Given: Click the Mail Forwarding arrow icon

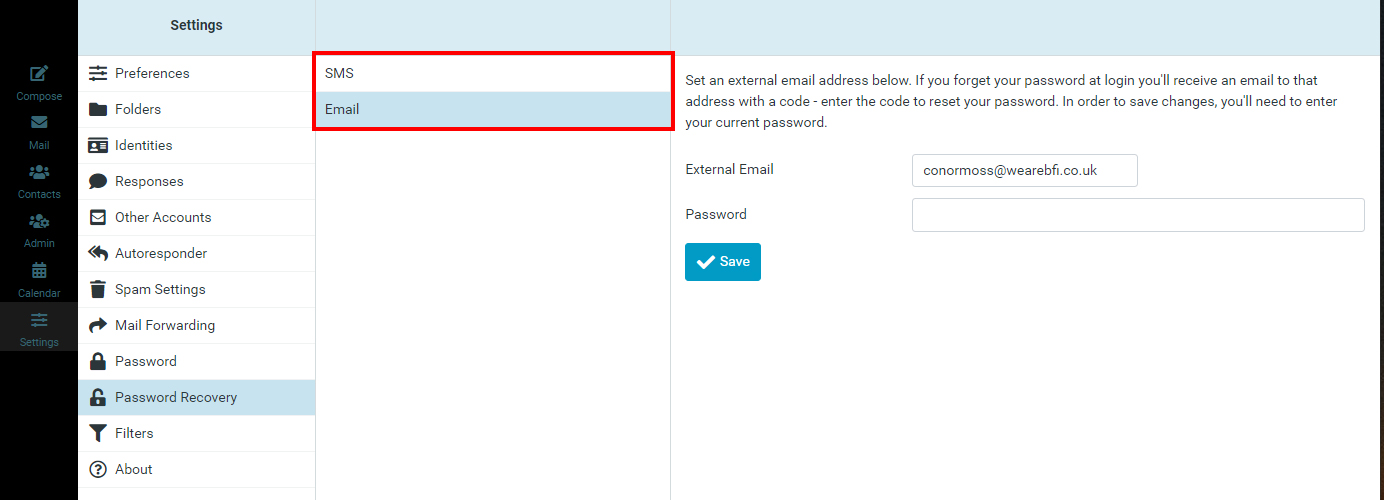Looking at the screenshot, I should coord(98,325).
